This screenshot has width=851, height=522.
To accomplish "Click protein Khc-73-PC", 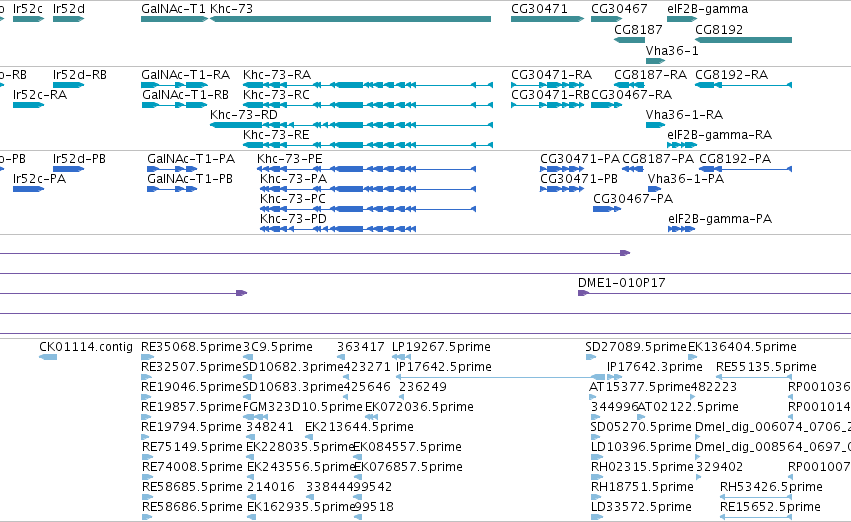I will [x=368, y=209].
